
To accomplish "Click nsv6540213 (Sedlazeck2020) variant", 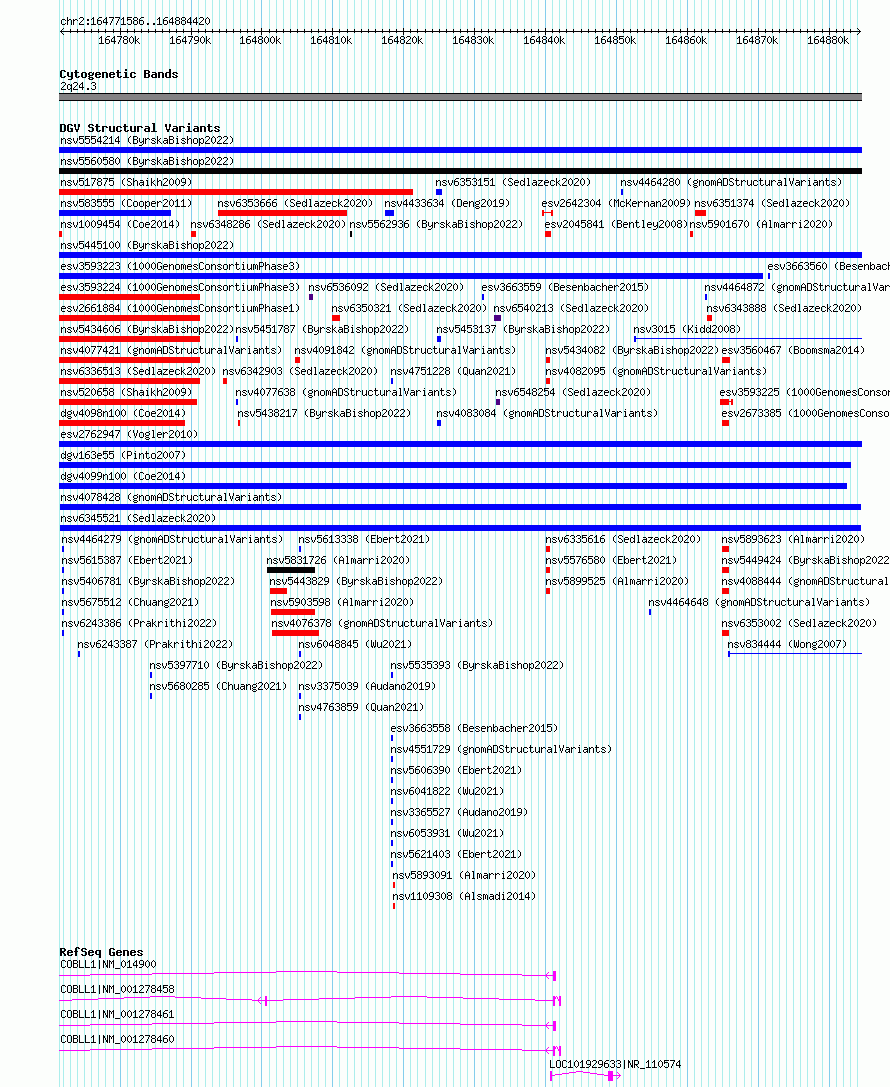I will tap(571, 308).
